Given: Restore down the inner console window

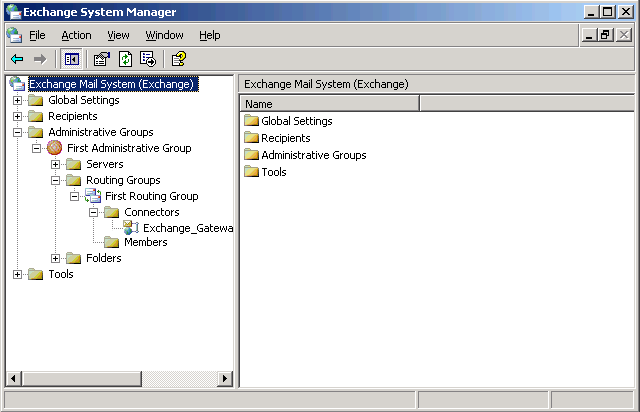Looking at the screenshot, I should (605, 36).
